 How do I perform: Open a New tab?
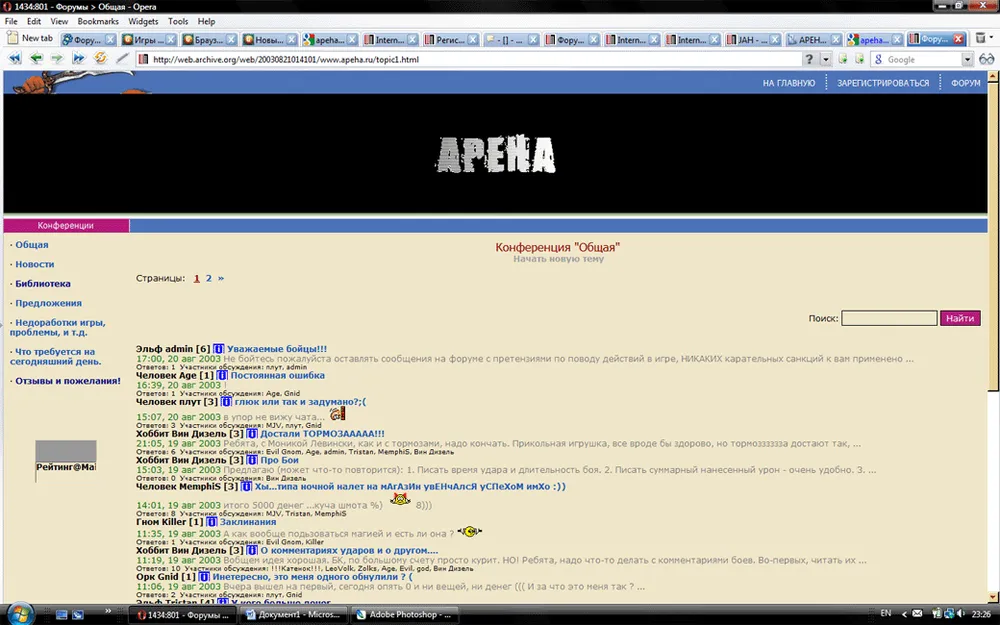pyautogui.click(x=30, y=39)
